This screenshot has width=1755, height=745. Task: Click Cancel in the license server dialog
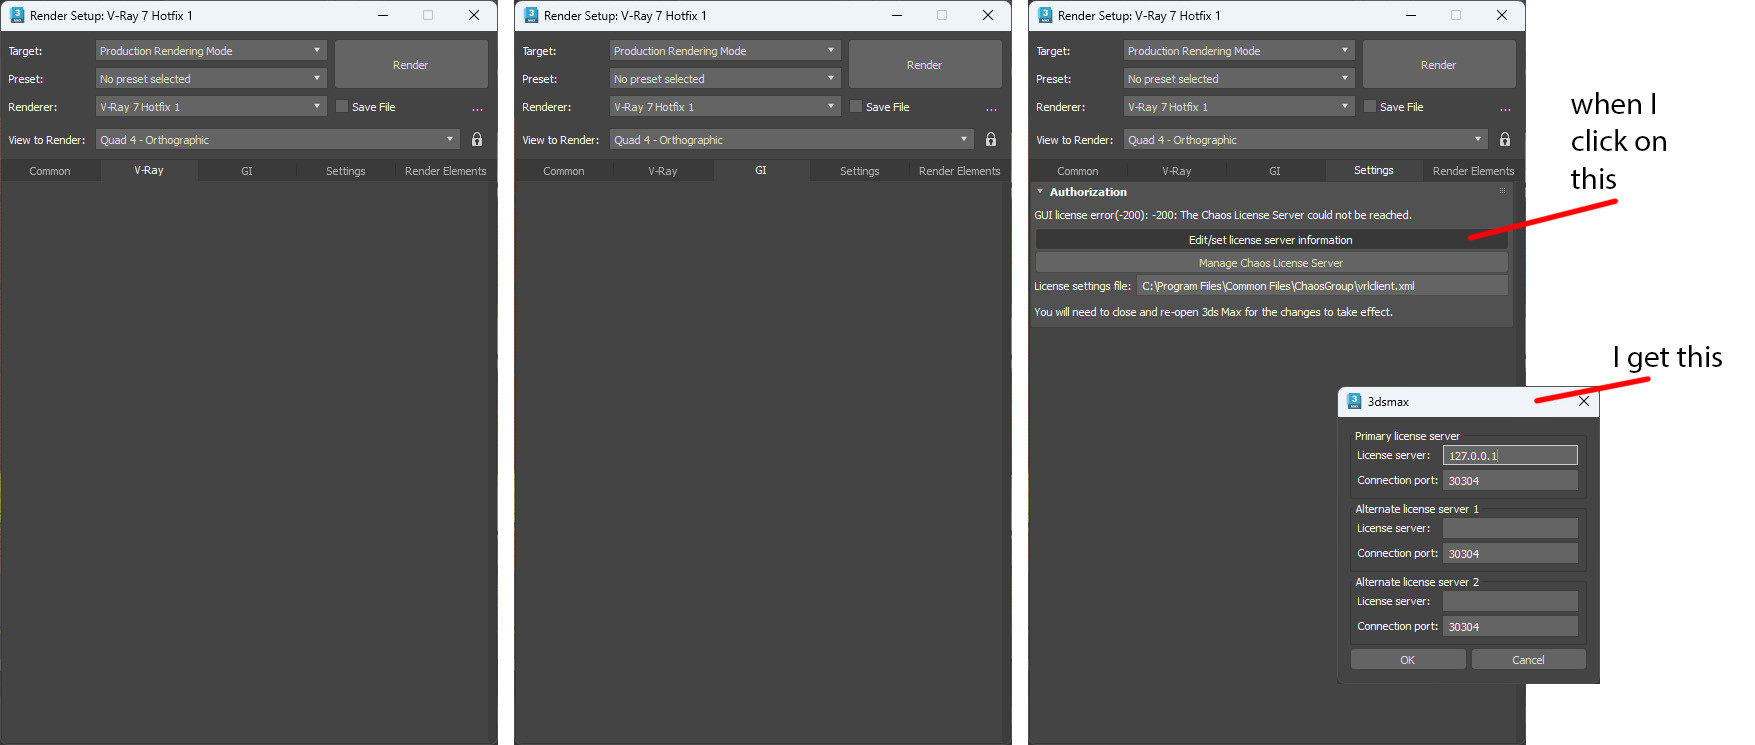(1528, 660)
